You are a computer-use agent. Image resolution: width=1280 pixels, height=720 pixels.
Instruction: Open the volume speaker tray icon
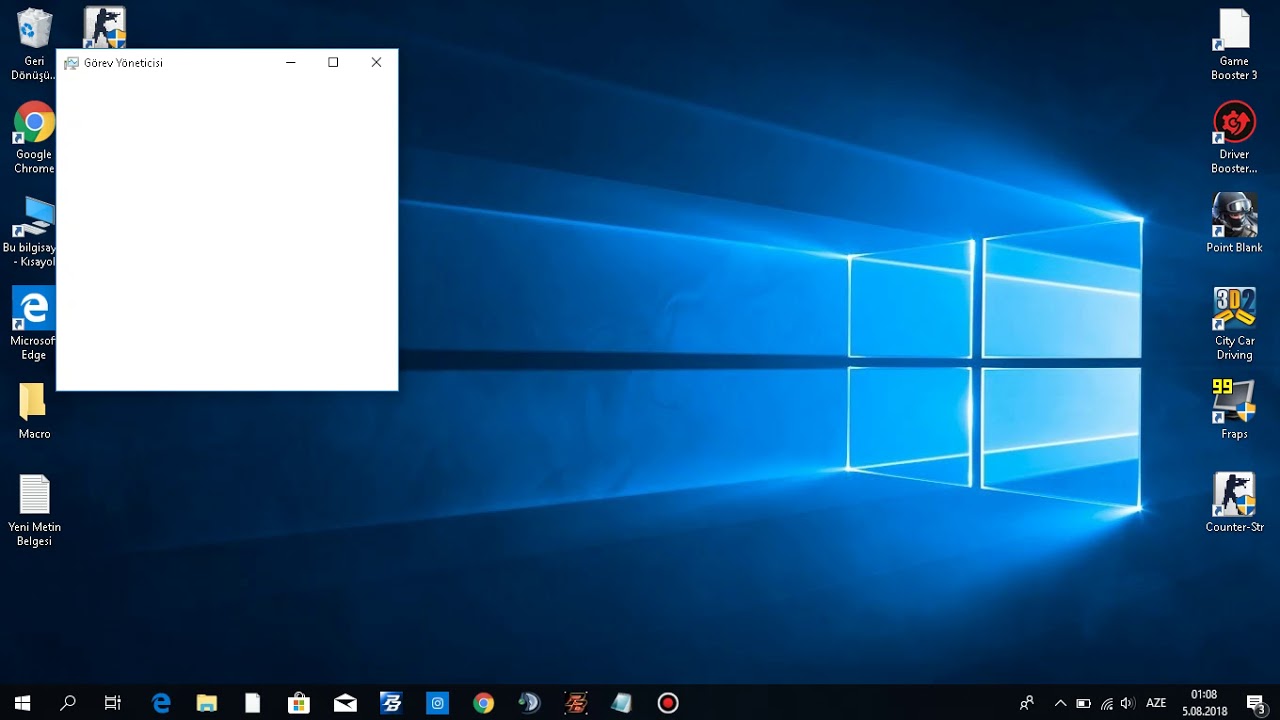tap(1128, 703)
